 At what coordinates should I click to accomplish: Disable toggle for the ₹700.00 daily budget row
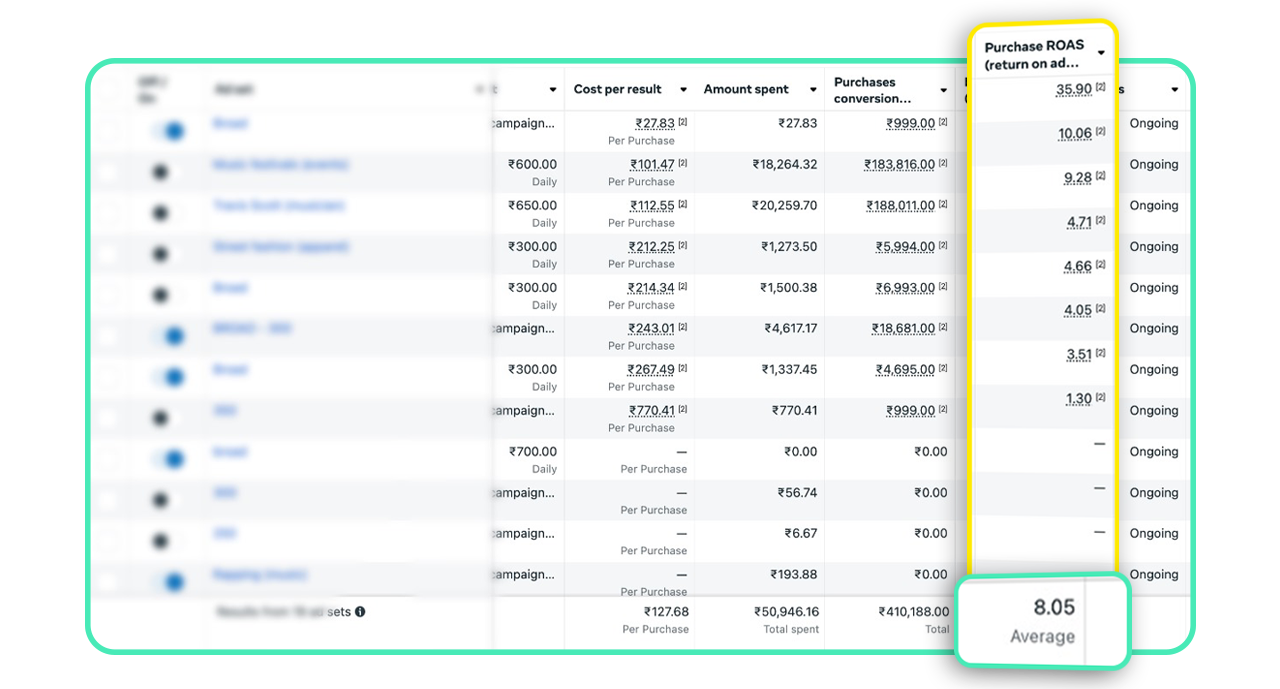pos(169,459)
